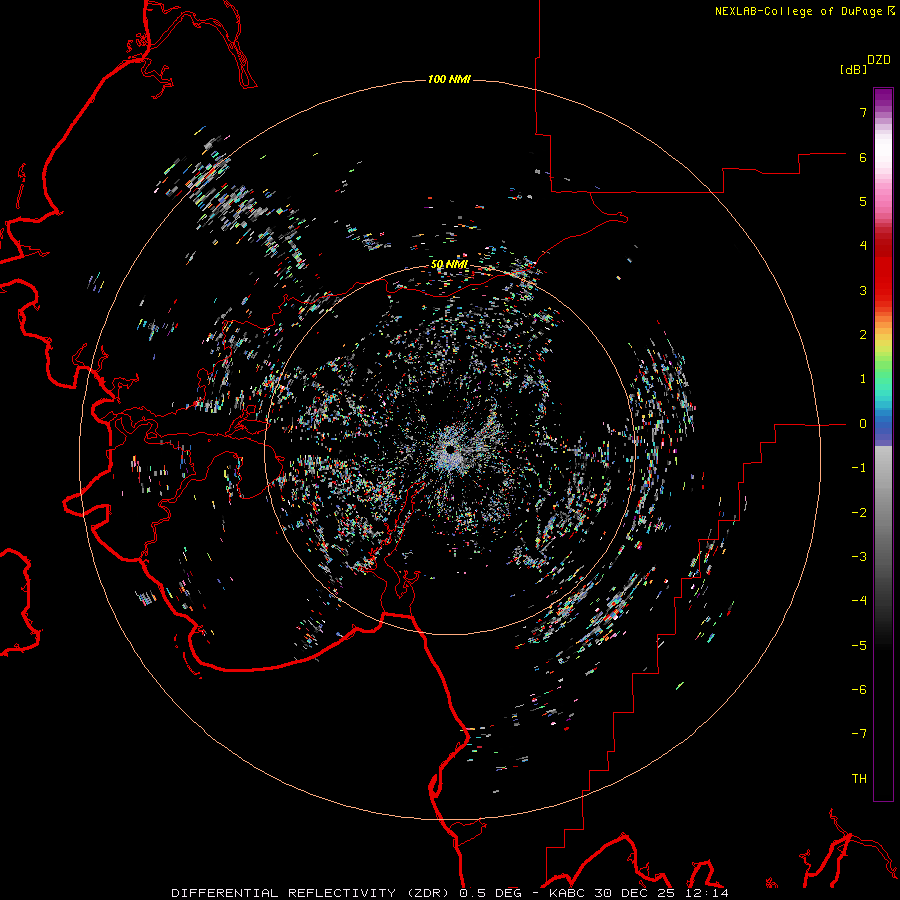Viewport: 900px width, 900px height.
Task: Click the yellow band of the color bar
Action: pyautogui.click(x=883, y=344)
